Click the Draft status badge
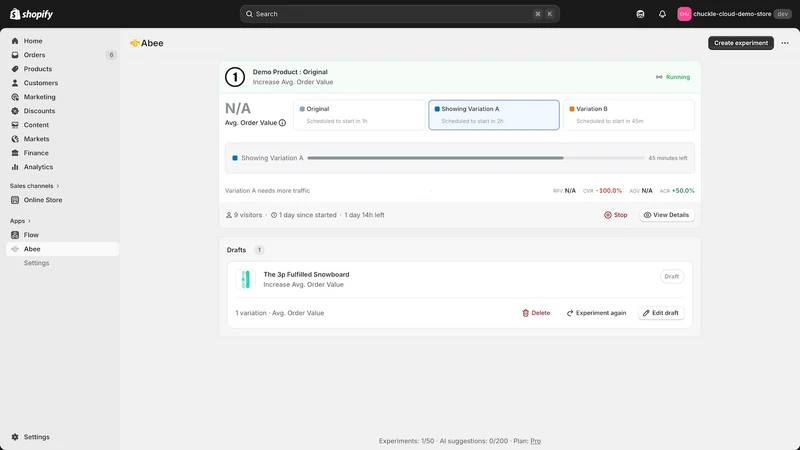Screen dimensions: 800x450 (x=671, y=277)
